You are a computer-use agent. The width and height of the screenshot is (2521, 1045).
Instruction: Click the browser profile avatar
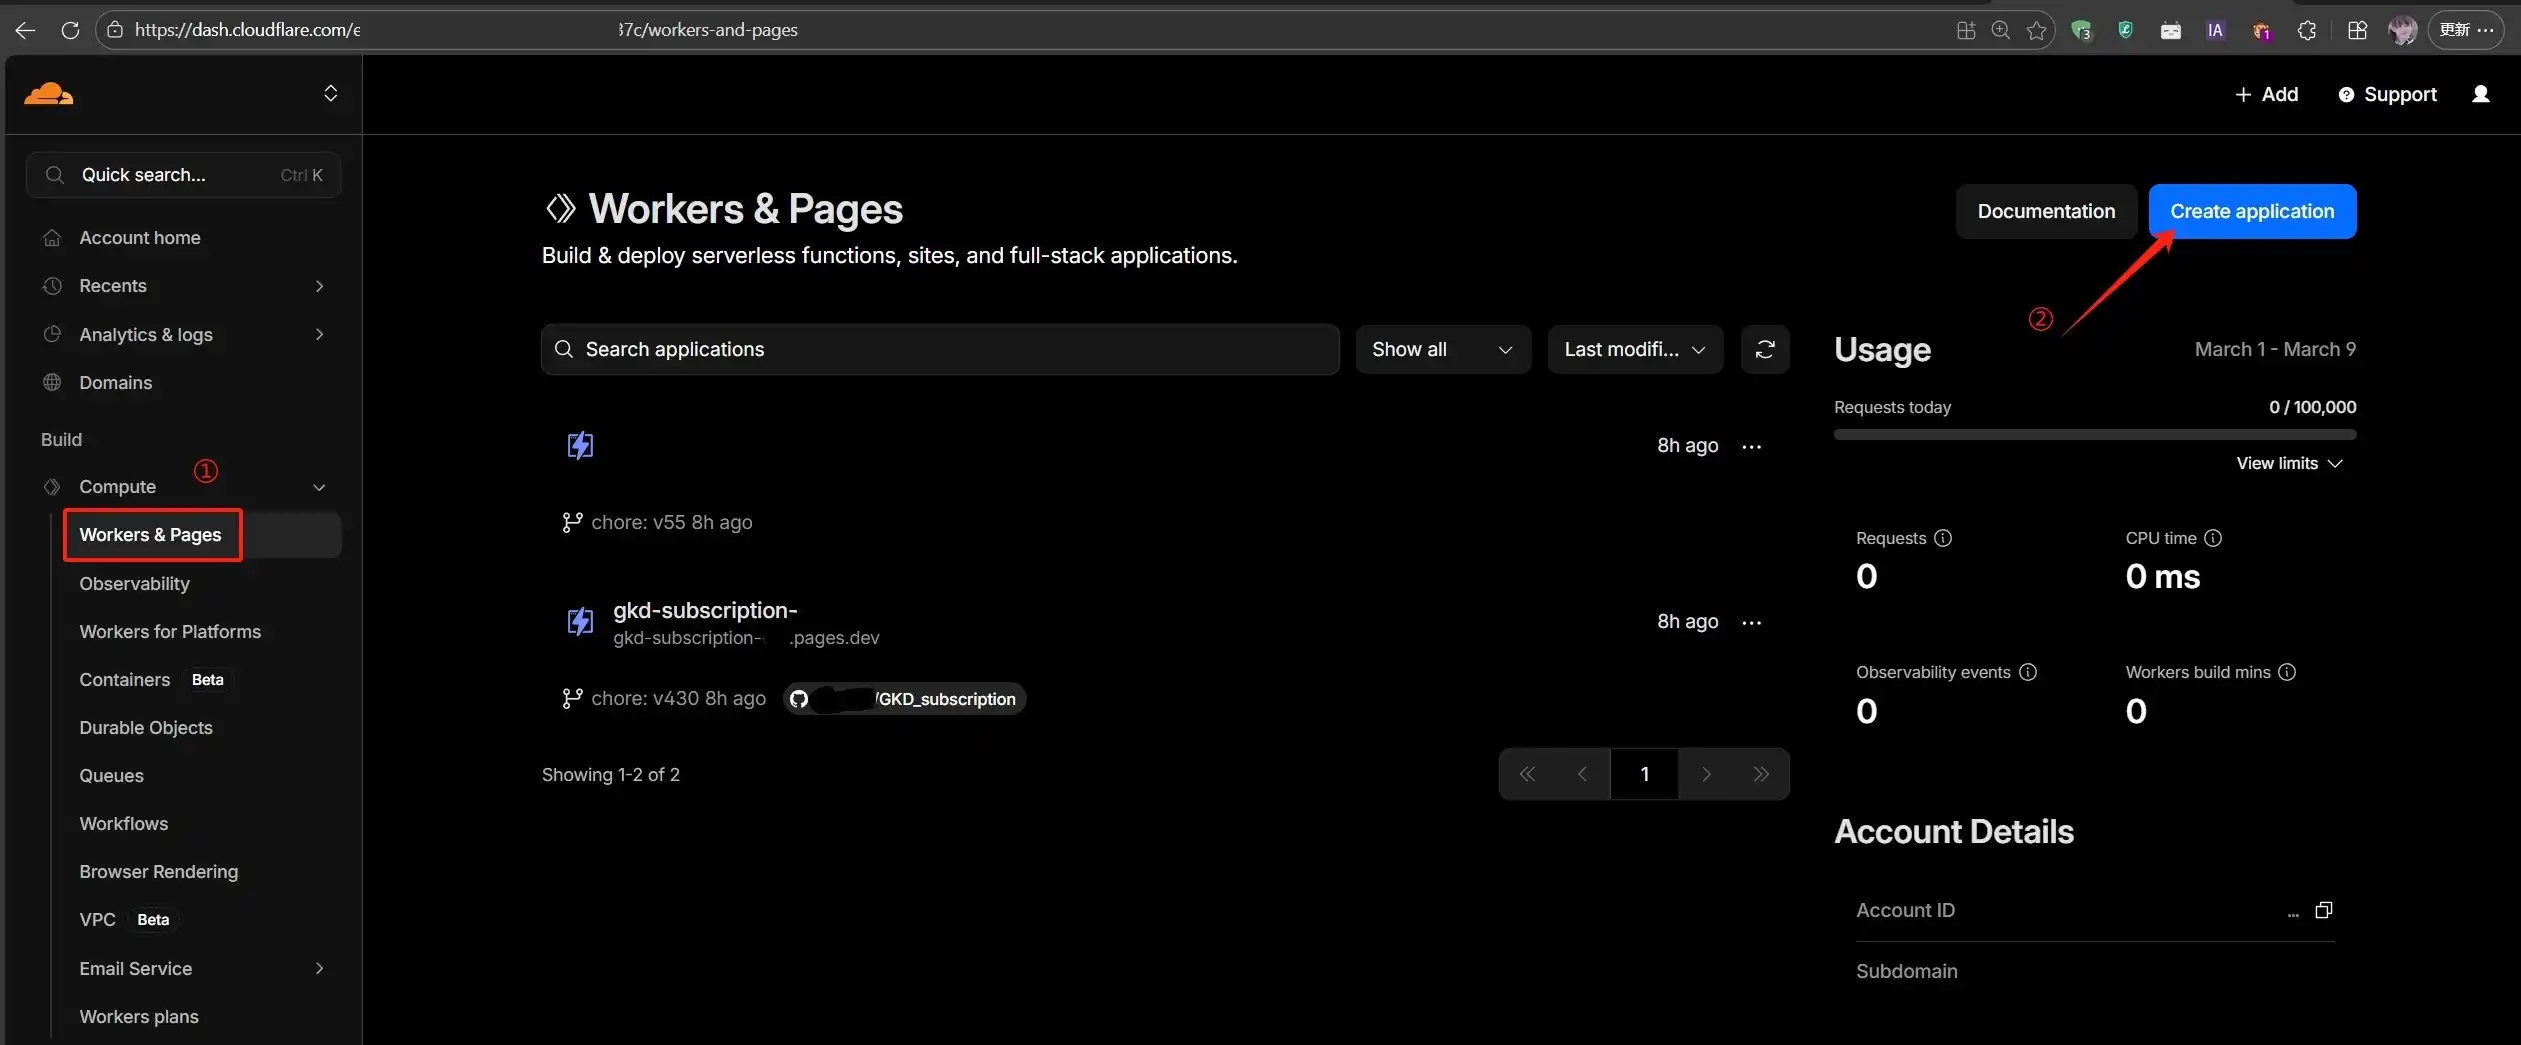(x=2402, y=30)
